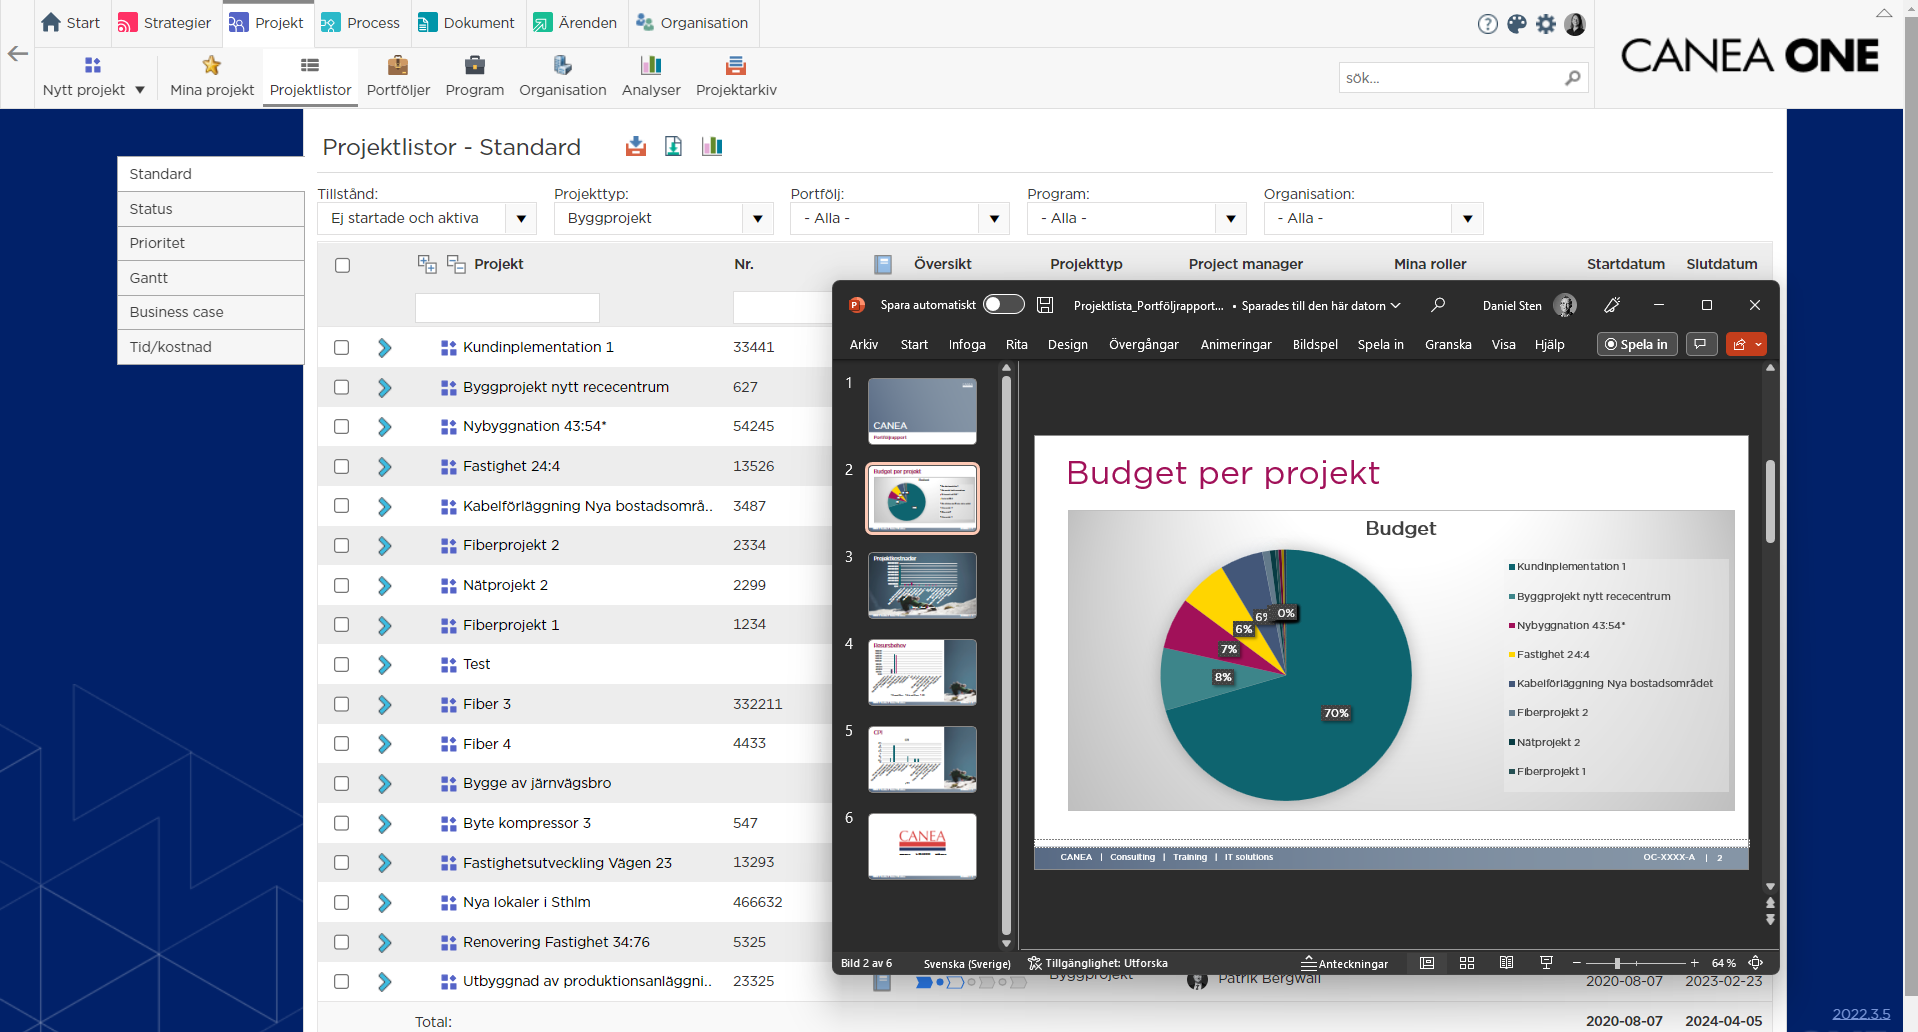Tick the Fiberprojekt 2 row checkbox
1918x1032 pixels.
(x=342, y=545)
